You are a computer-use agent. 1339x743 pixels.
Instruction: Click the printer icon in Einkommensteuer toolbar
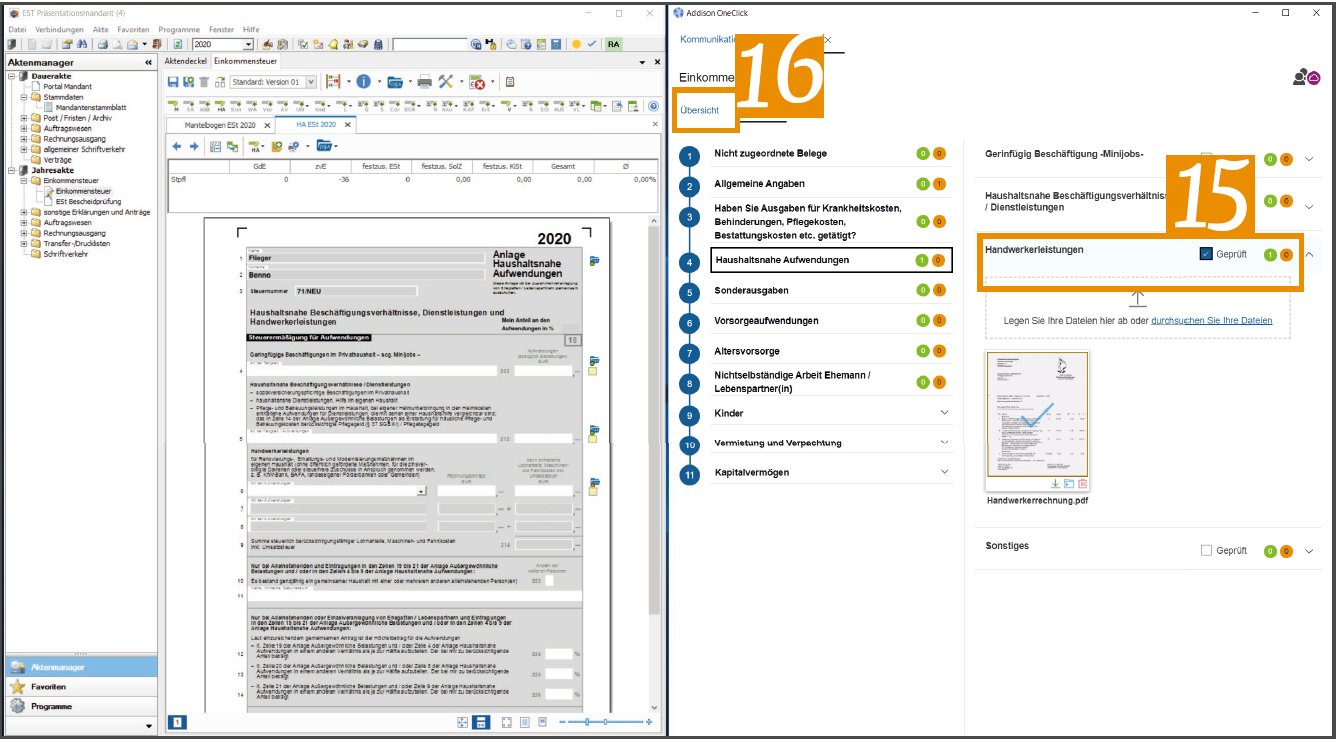[424, 82]
